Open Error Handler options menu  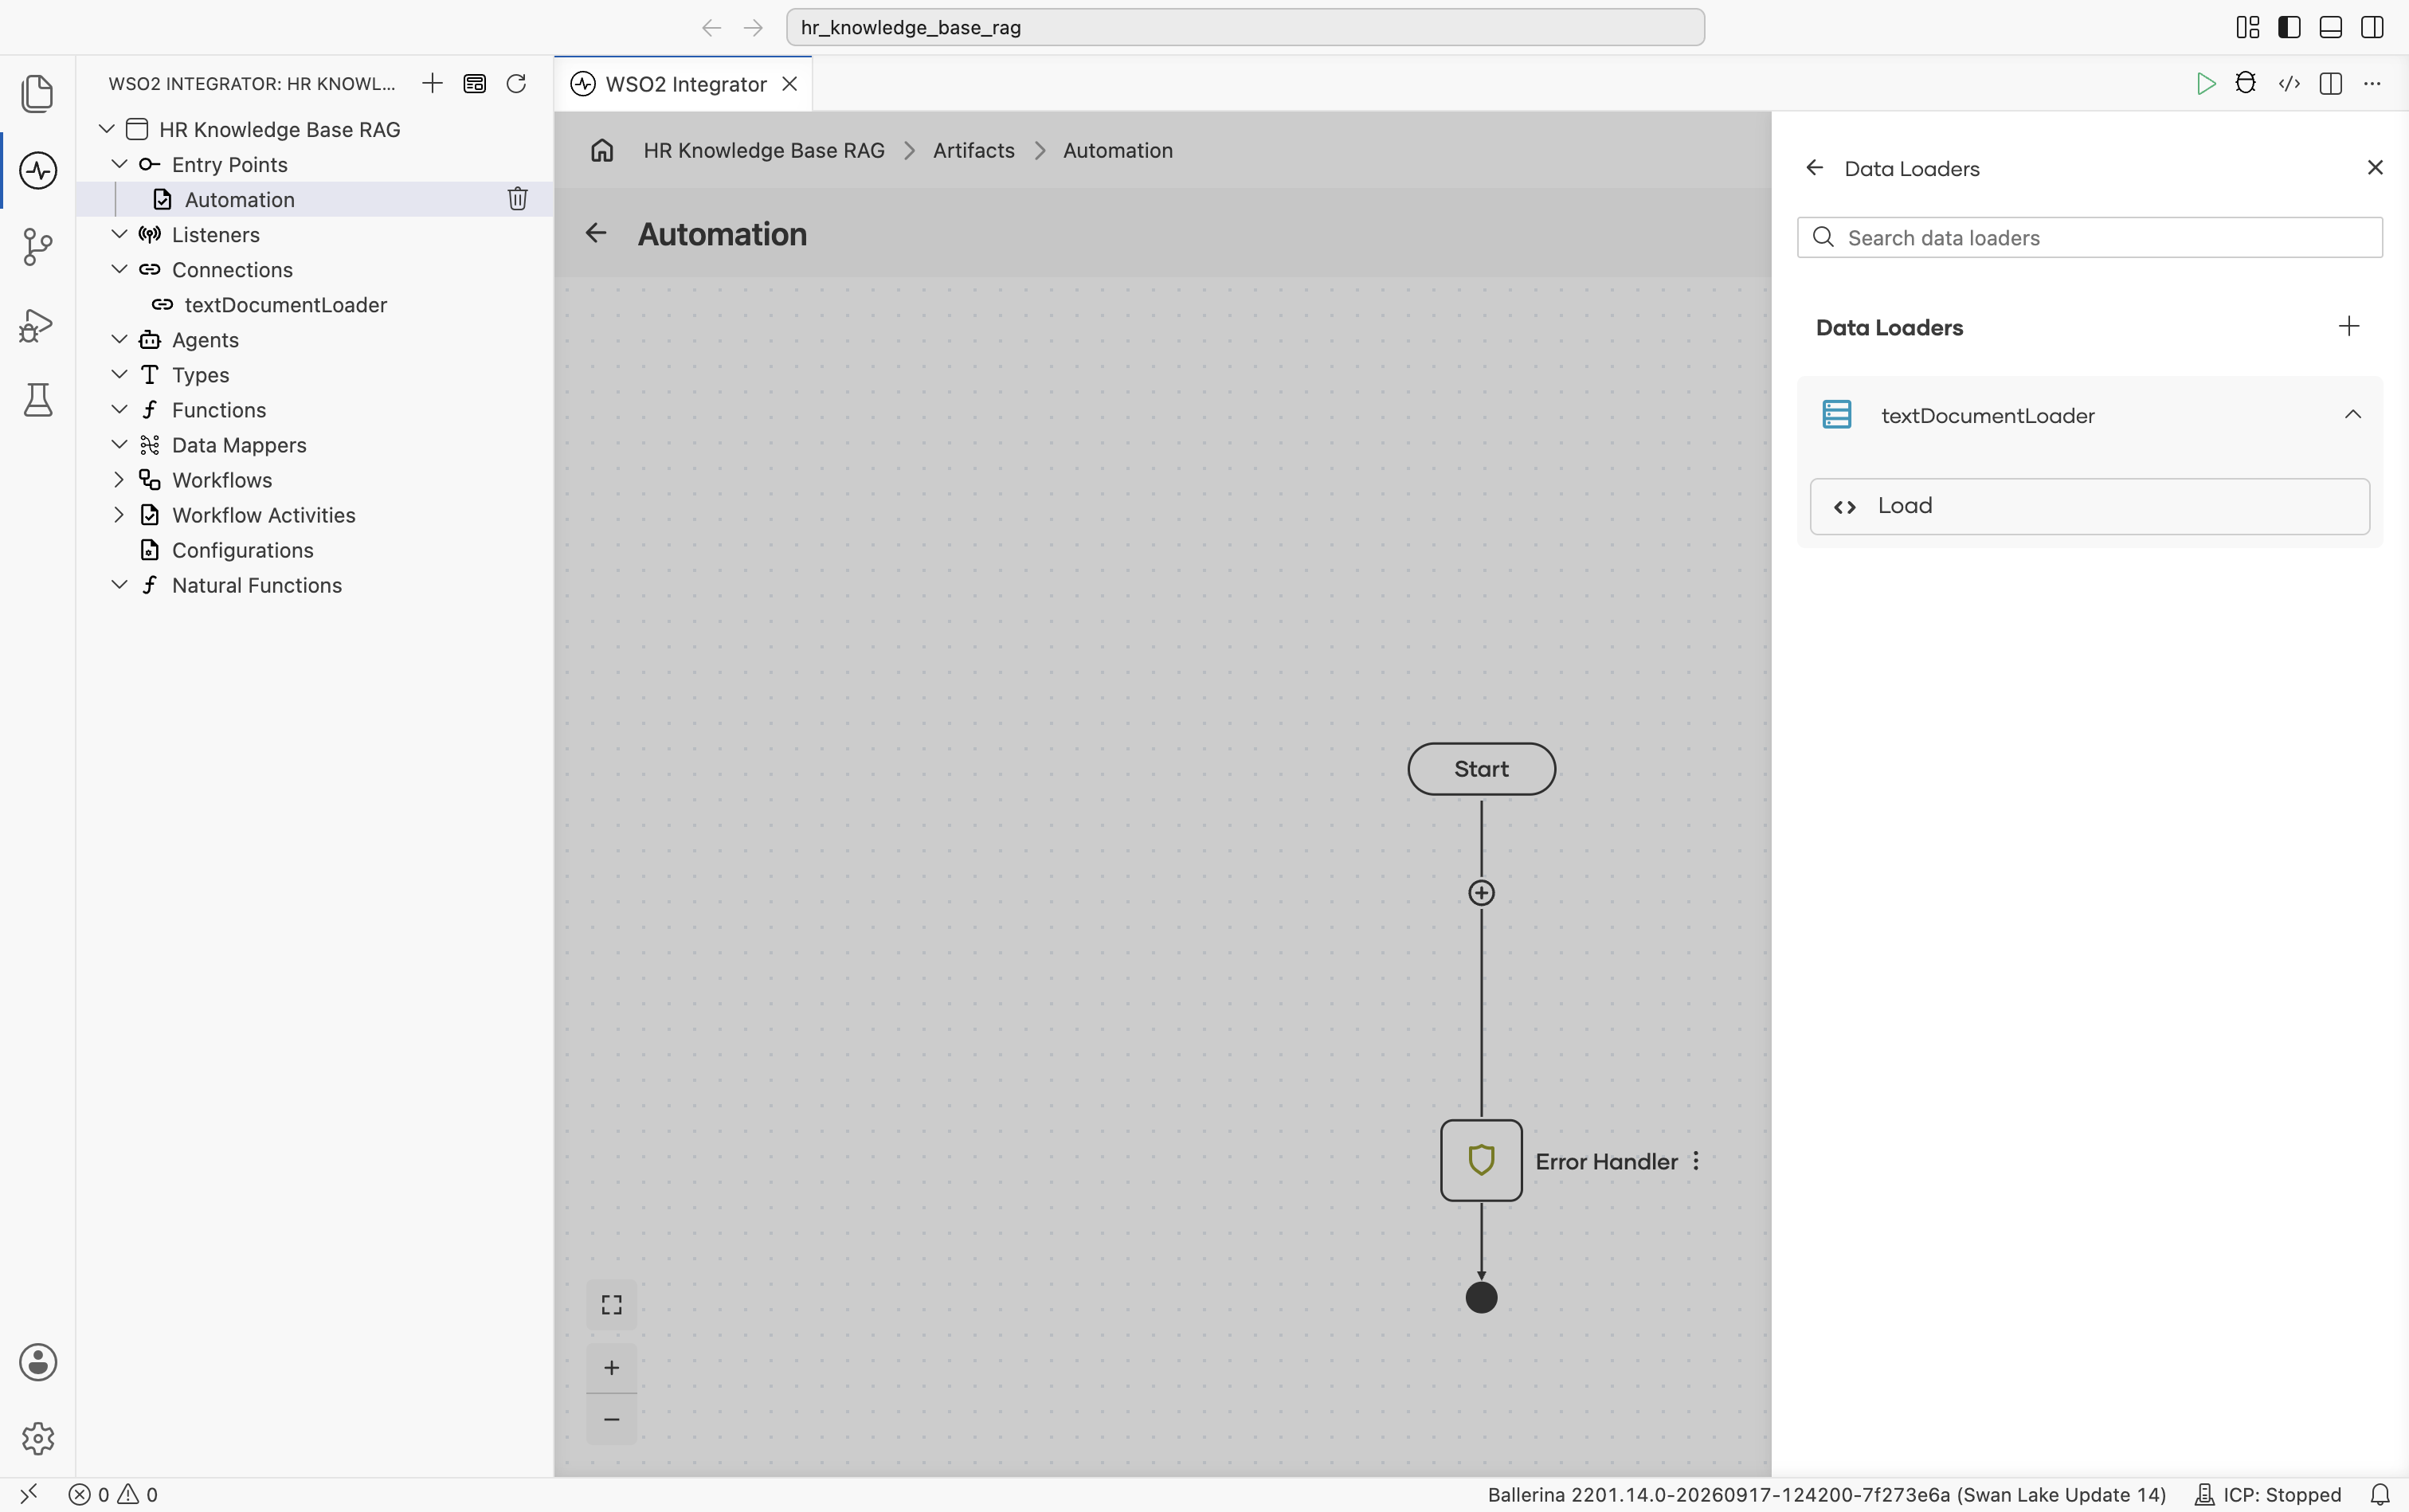1696,1161
